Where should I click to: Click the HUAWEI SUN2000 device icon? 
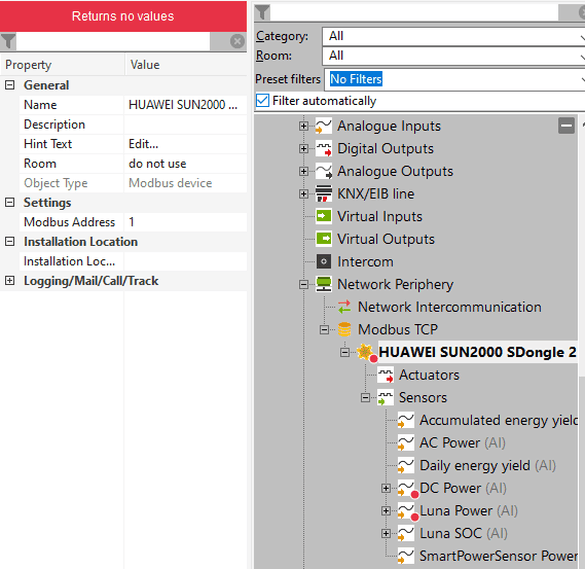(x=366, y=352)
